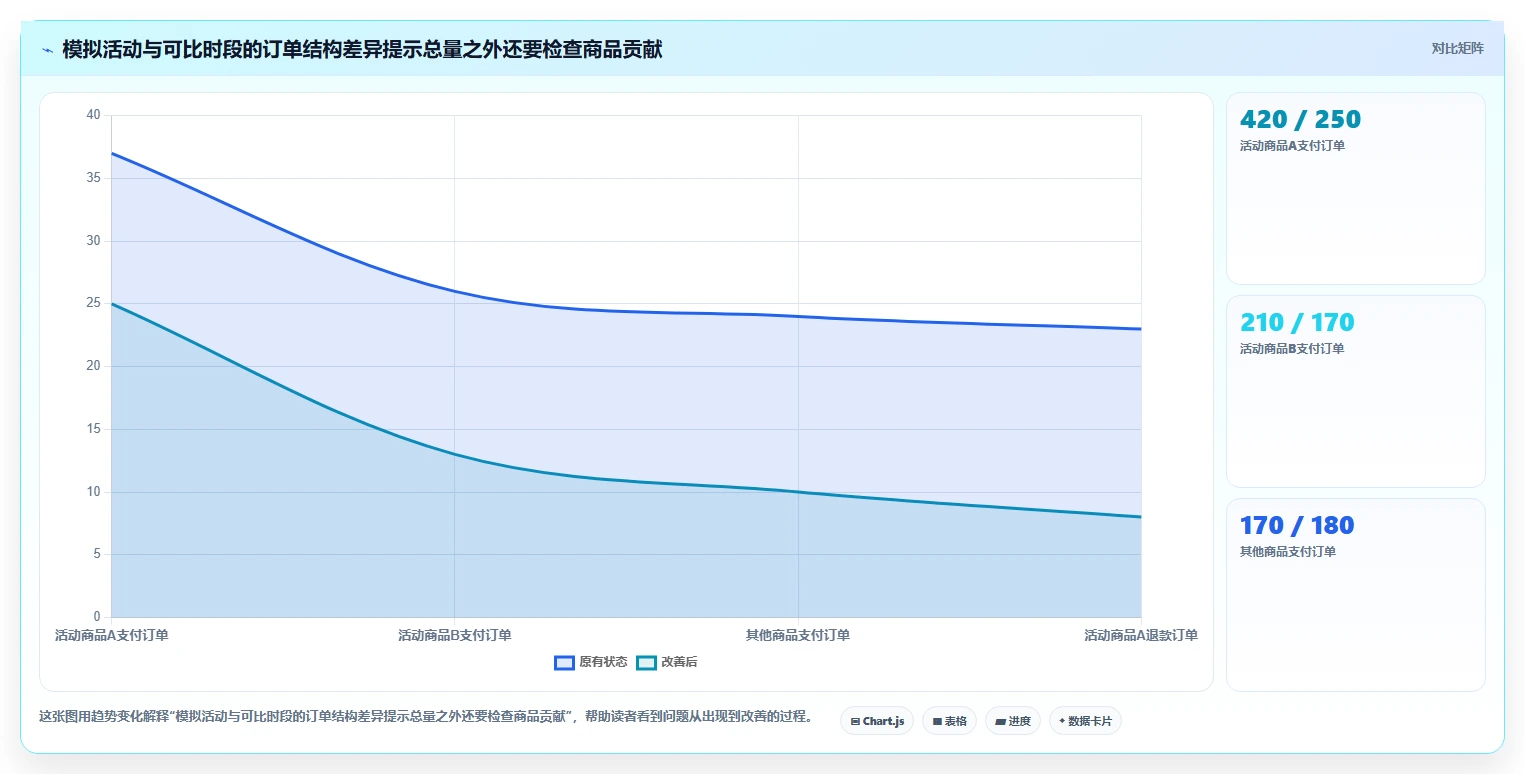Image resolution: width=1525 pixels, height=774 pixels.
Task: Open the 210 / 170 data card
Action: [x=1355, y=391]
